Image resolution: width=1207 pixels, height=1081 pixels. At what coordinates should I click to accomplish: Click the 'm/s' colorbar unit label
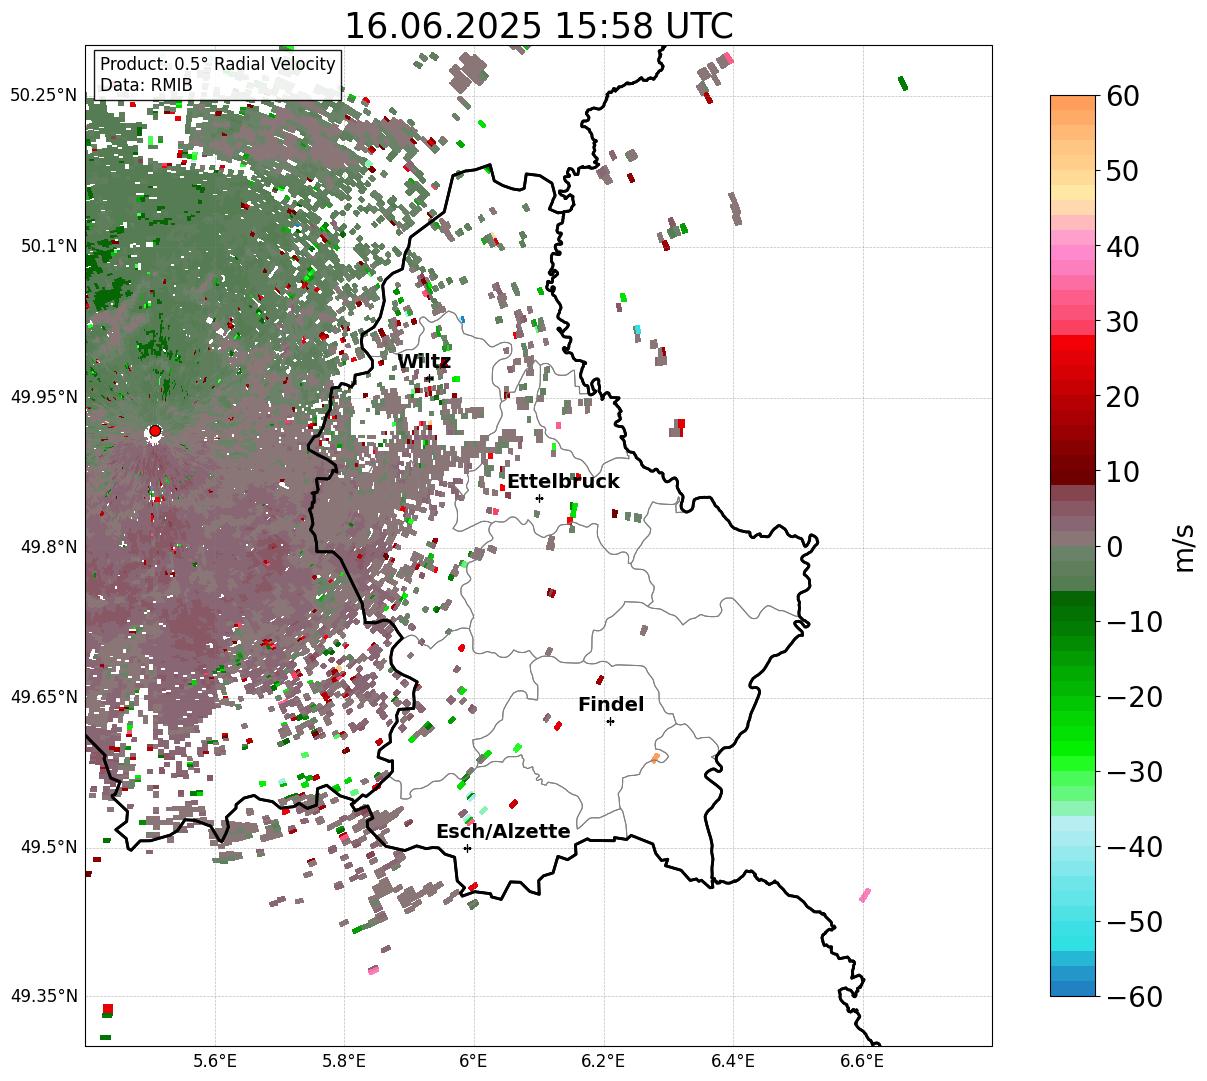click(1184, 547)
